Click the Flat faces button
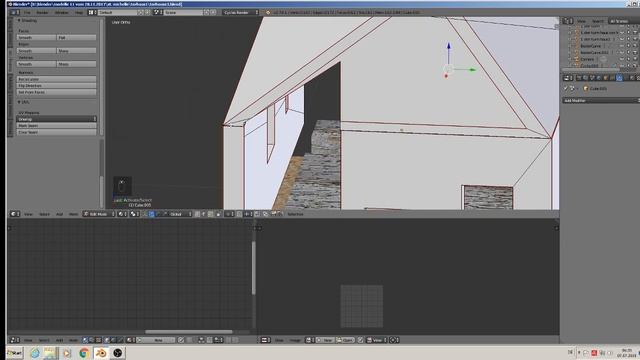640x360 pixels. (76, 38)
